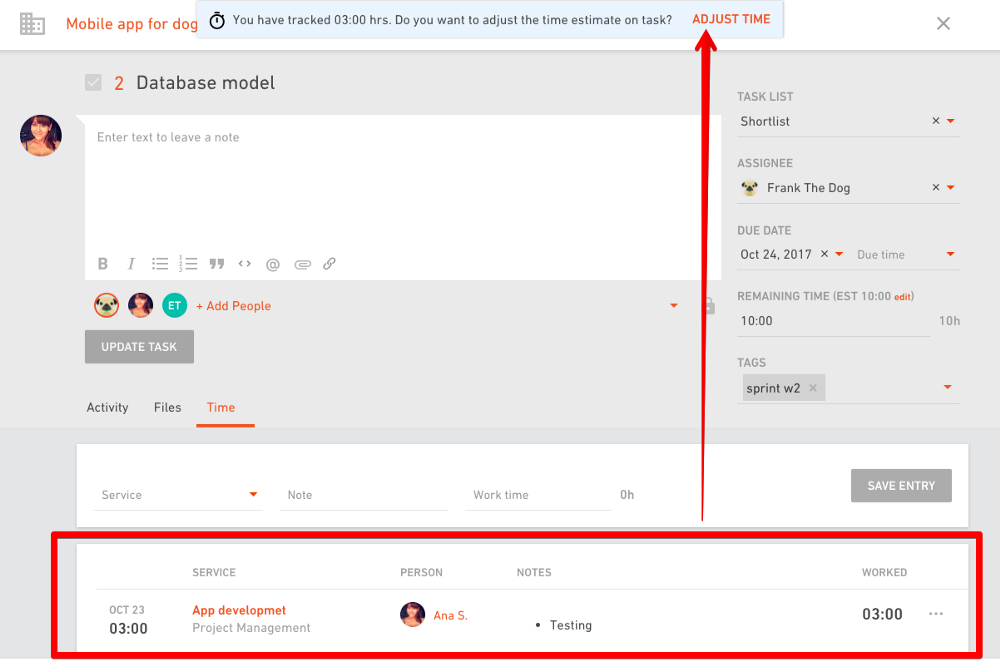This screenshot has height=661, width=1000.
Task: Insert numbered list in note
Action: [188, 264]
